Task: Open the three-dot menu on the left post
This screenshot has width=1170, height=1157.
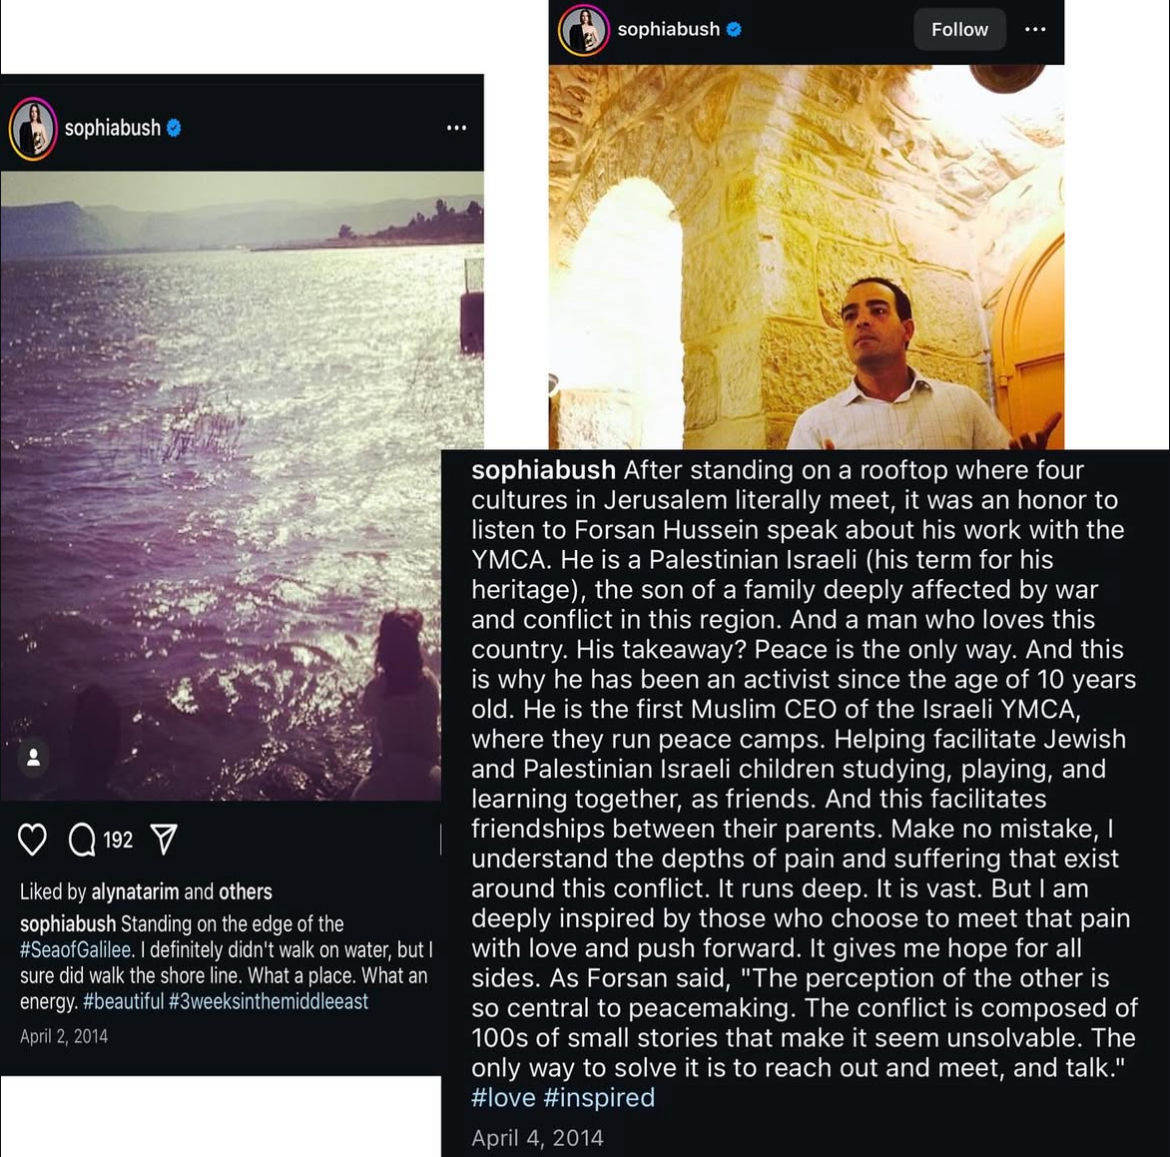Action: point(457,128)
